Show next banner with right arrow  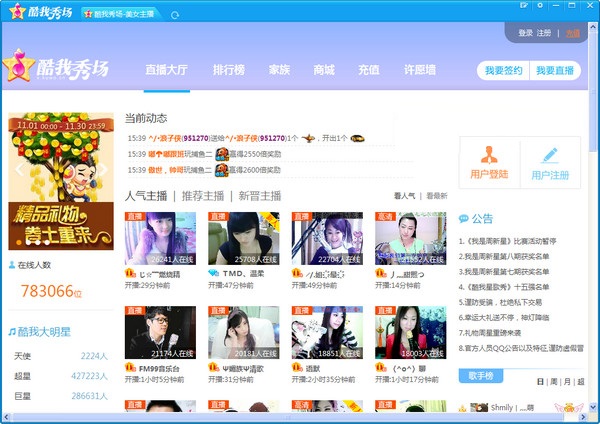[103, 169]
